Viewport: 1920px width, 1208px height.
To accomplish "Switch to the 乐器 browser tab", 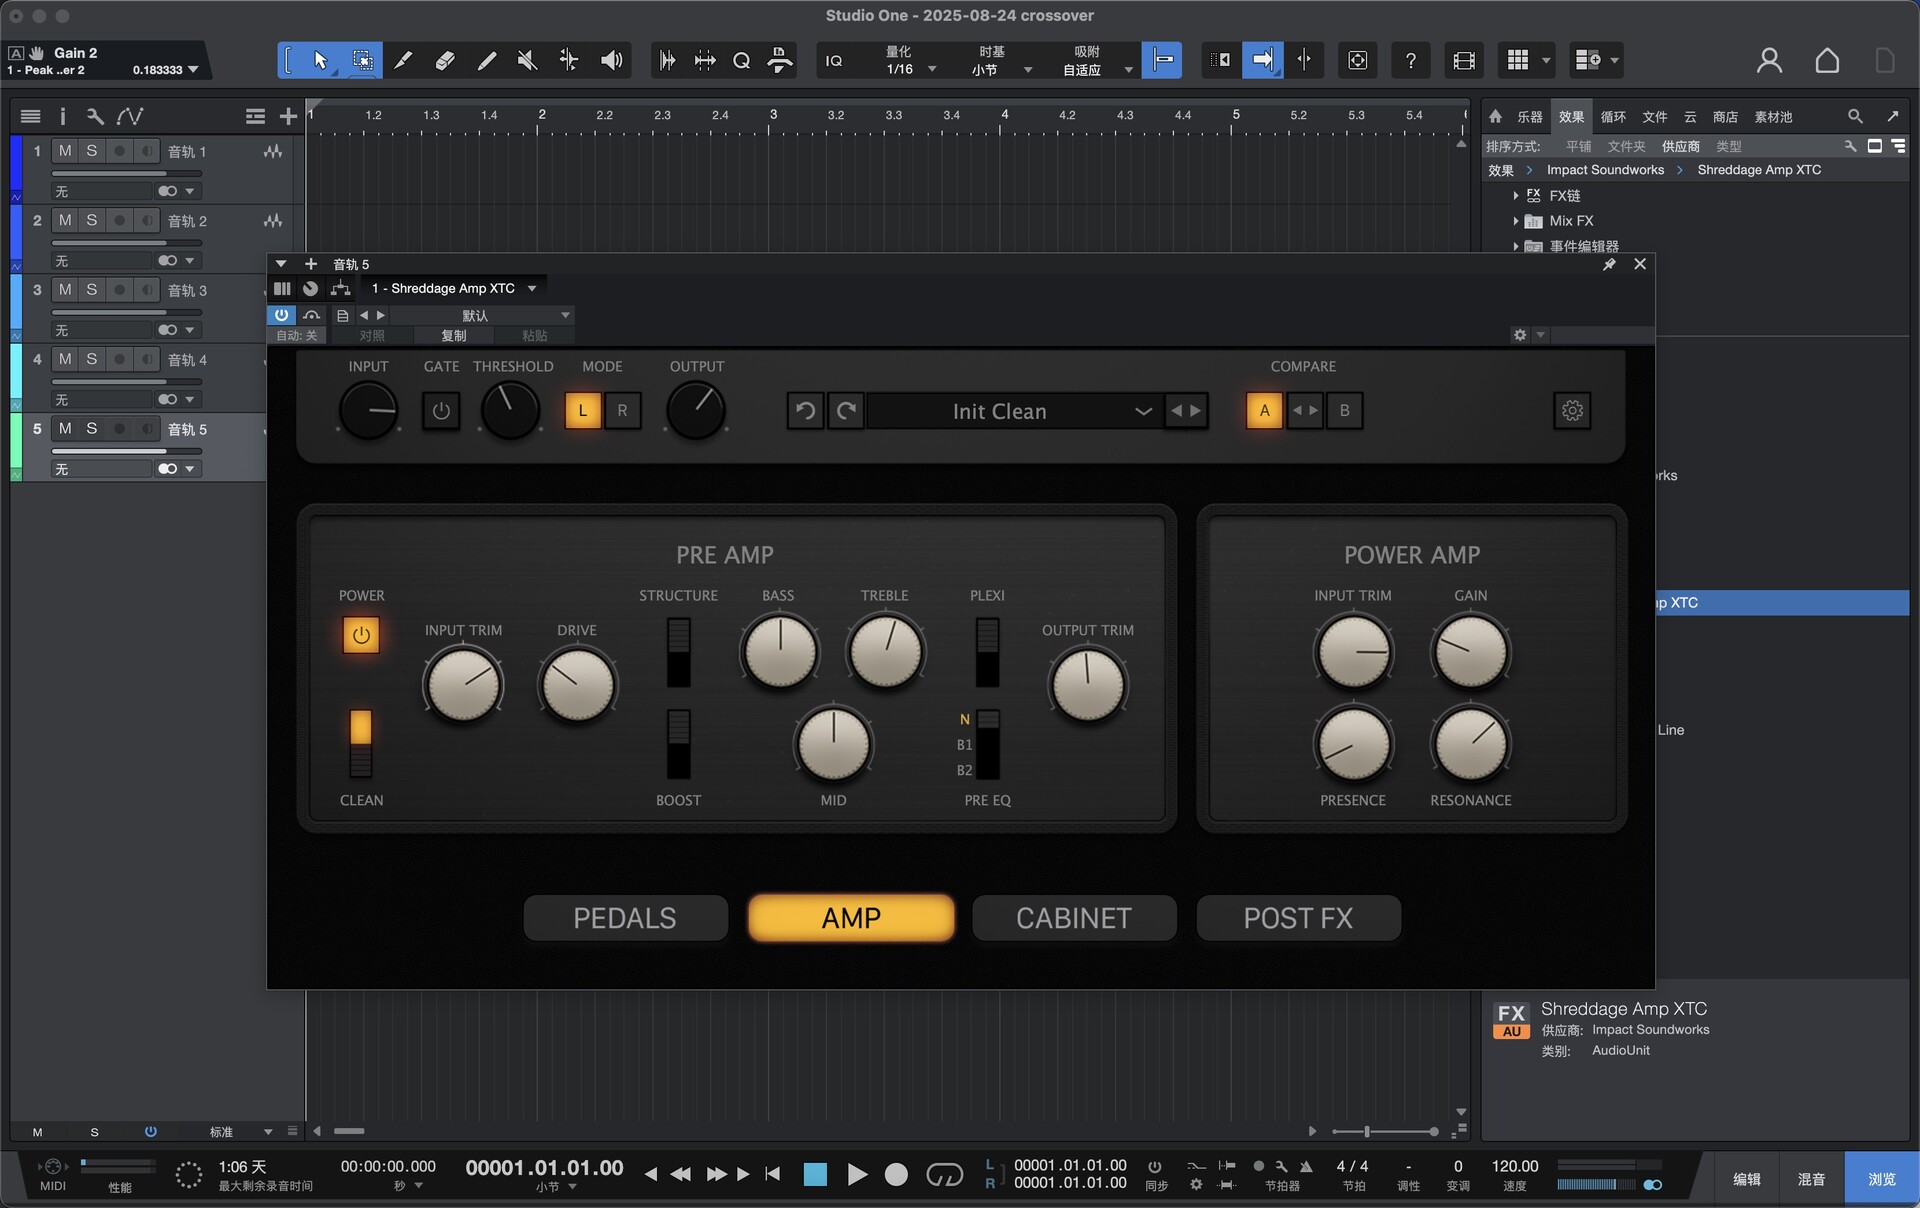I will (1530, 117).
